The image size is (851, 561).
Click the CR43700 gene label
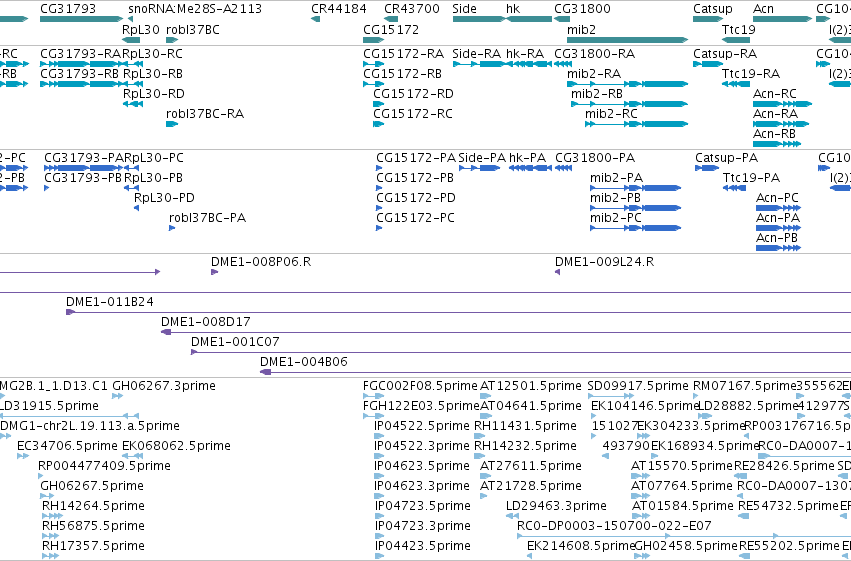coord(411,9)
